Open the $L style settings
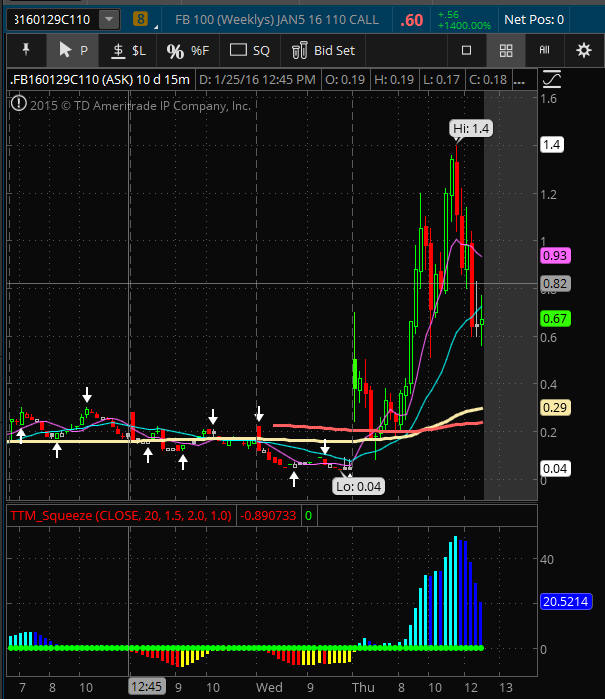605x699 pixels. click(128, 50)
